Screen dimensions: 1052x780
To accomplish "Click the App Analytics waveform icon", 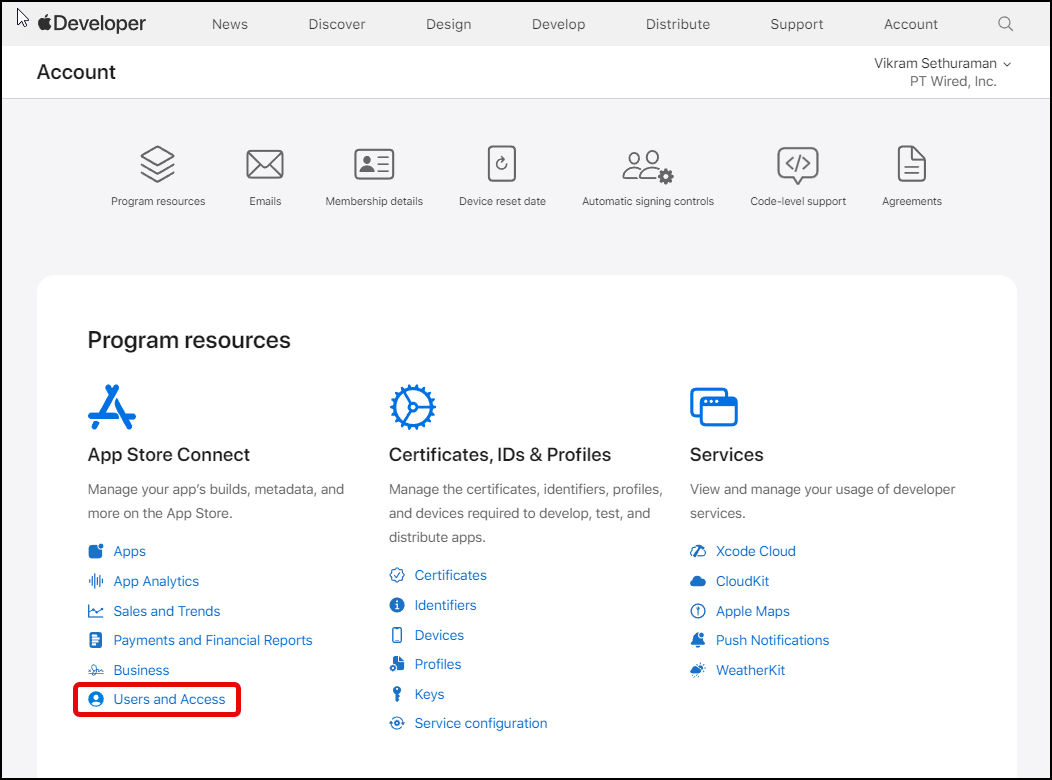I will coord(96,581).
